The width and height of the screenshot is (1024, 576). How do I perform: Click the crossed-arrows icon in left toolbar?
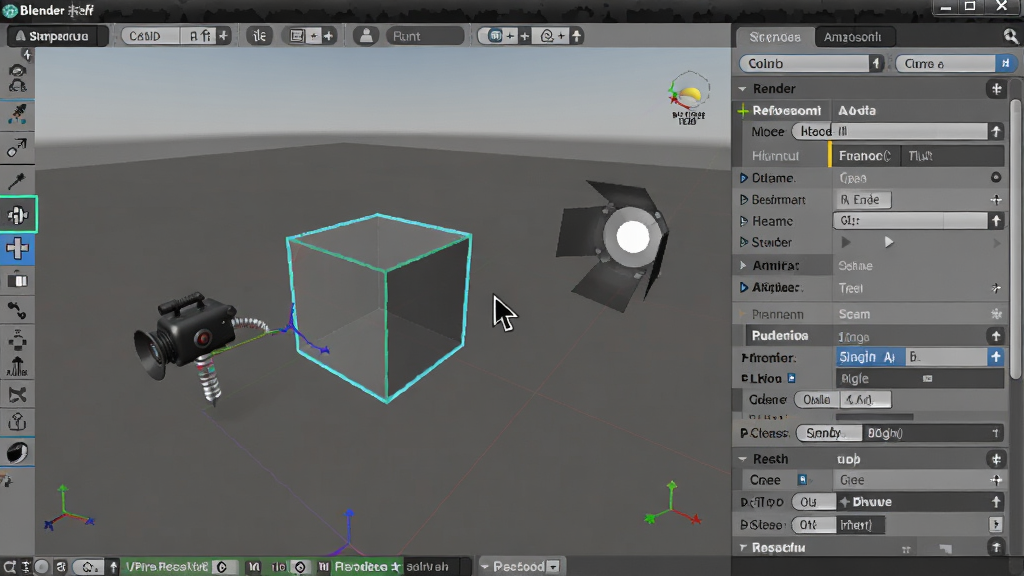click(17, 394)
